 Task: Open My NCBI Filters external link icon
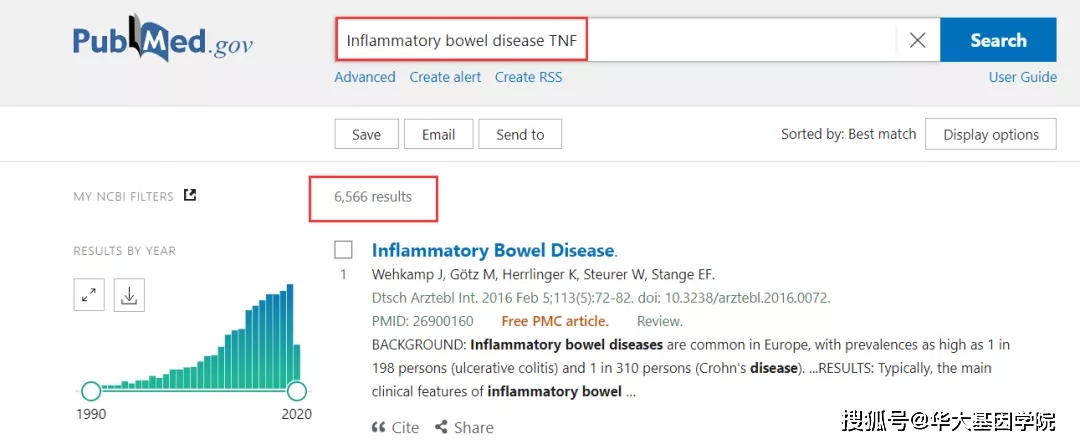[190, 196]
